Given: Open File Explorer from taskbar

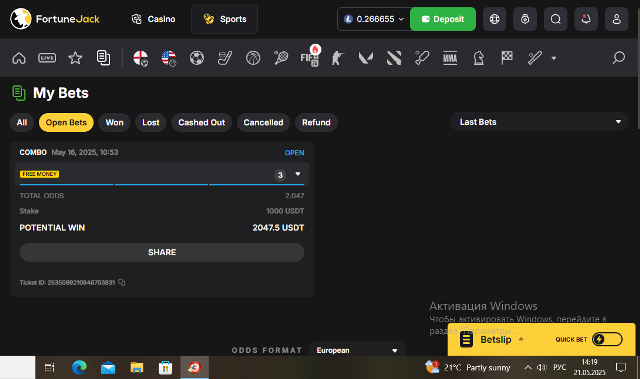Looking at the screenshot, I should [x=137, y=368].
